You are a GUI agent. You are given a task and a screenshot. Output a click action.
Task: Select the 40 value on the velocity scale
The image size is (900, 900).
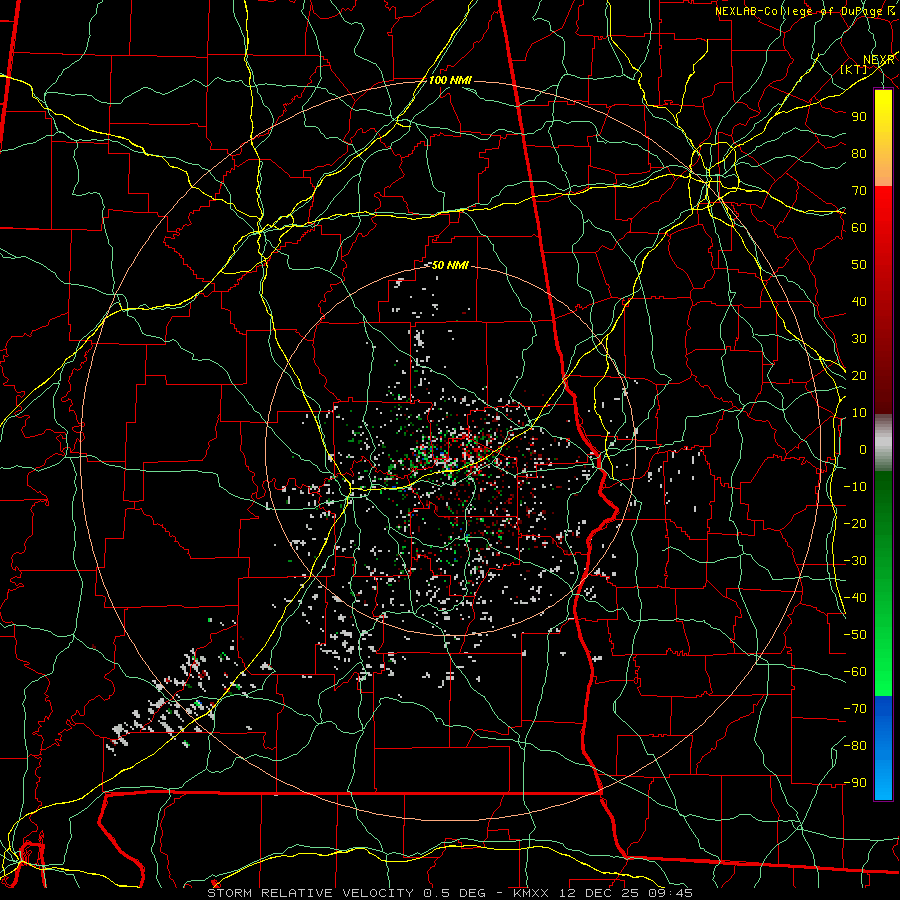point(859,301)
